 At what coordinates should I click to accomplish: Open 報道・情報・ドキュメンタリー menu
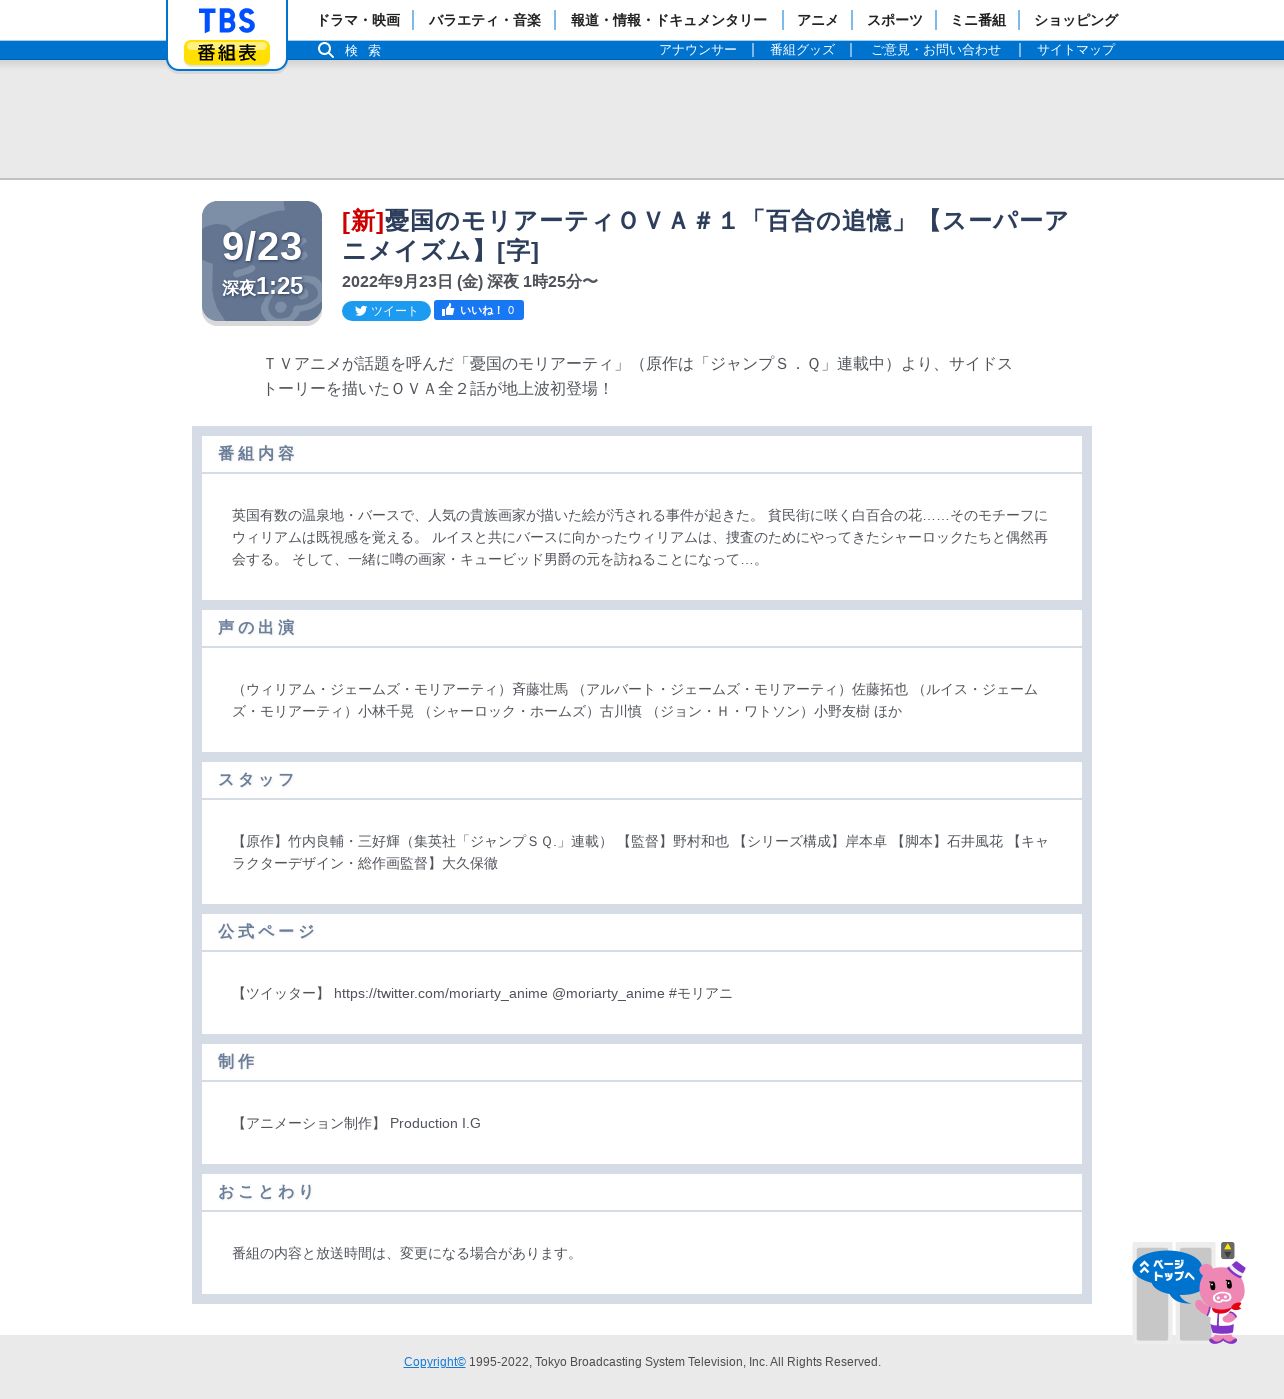(x=669, y=20)
